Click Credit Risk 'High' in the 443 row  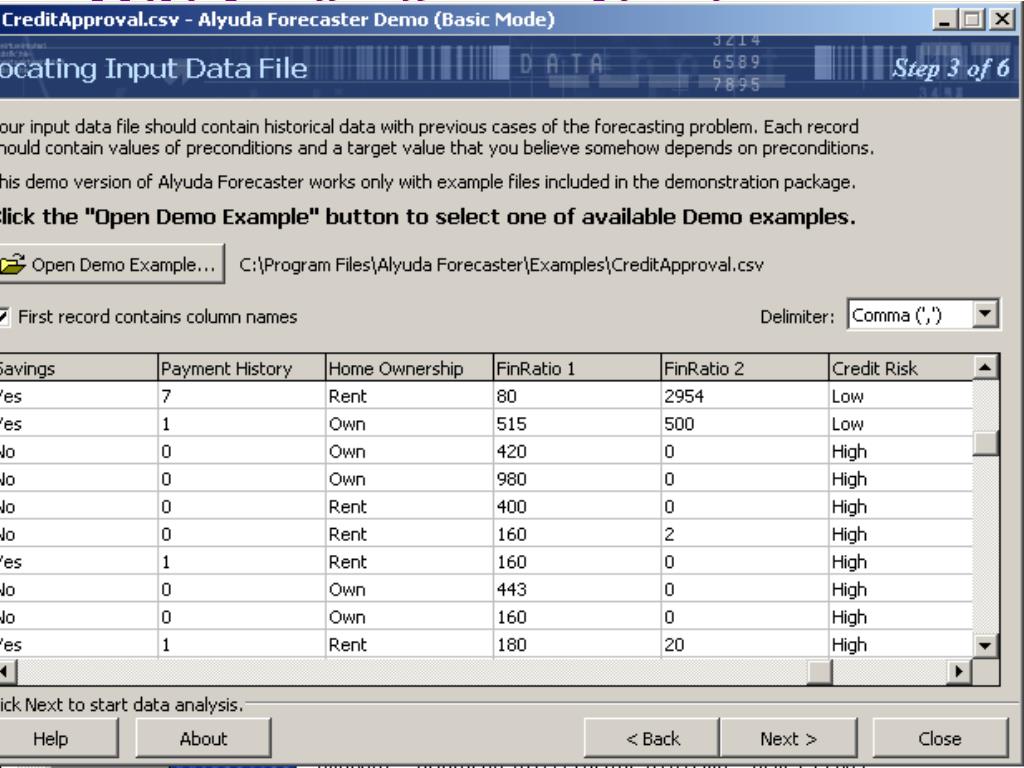pos(901,589)
